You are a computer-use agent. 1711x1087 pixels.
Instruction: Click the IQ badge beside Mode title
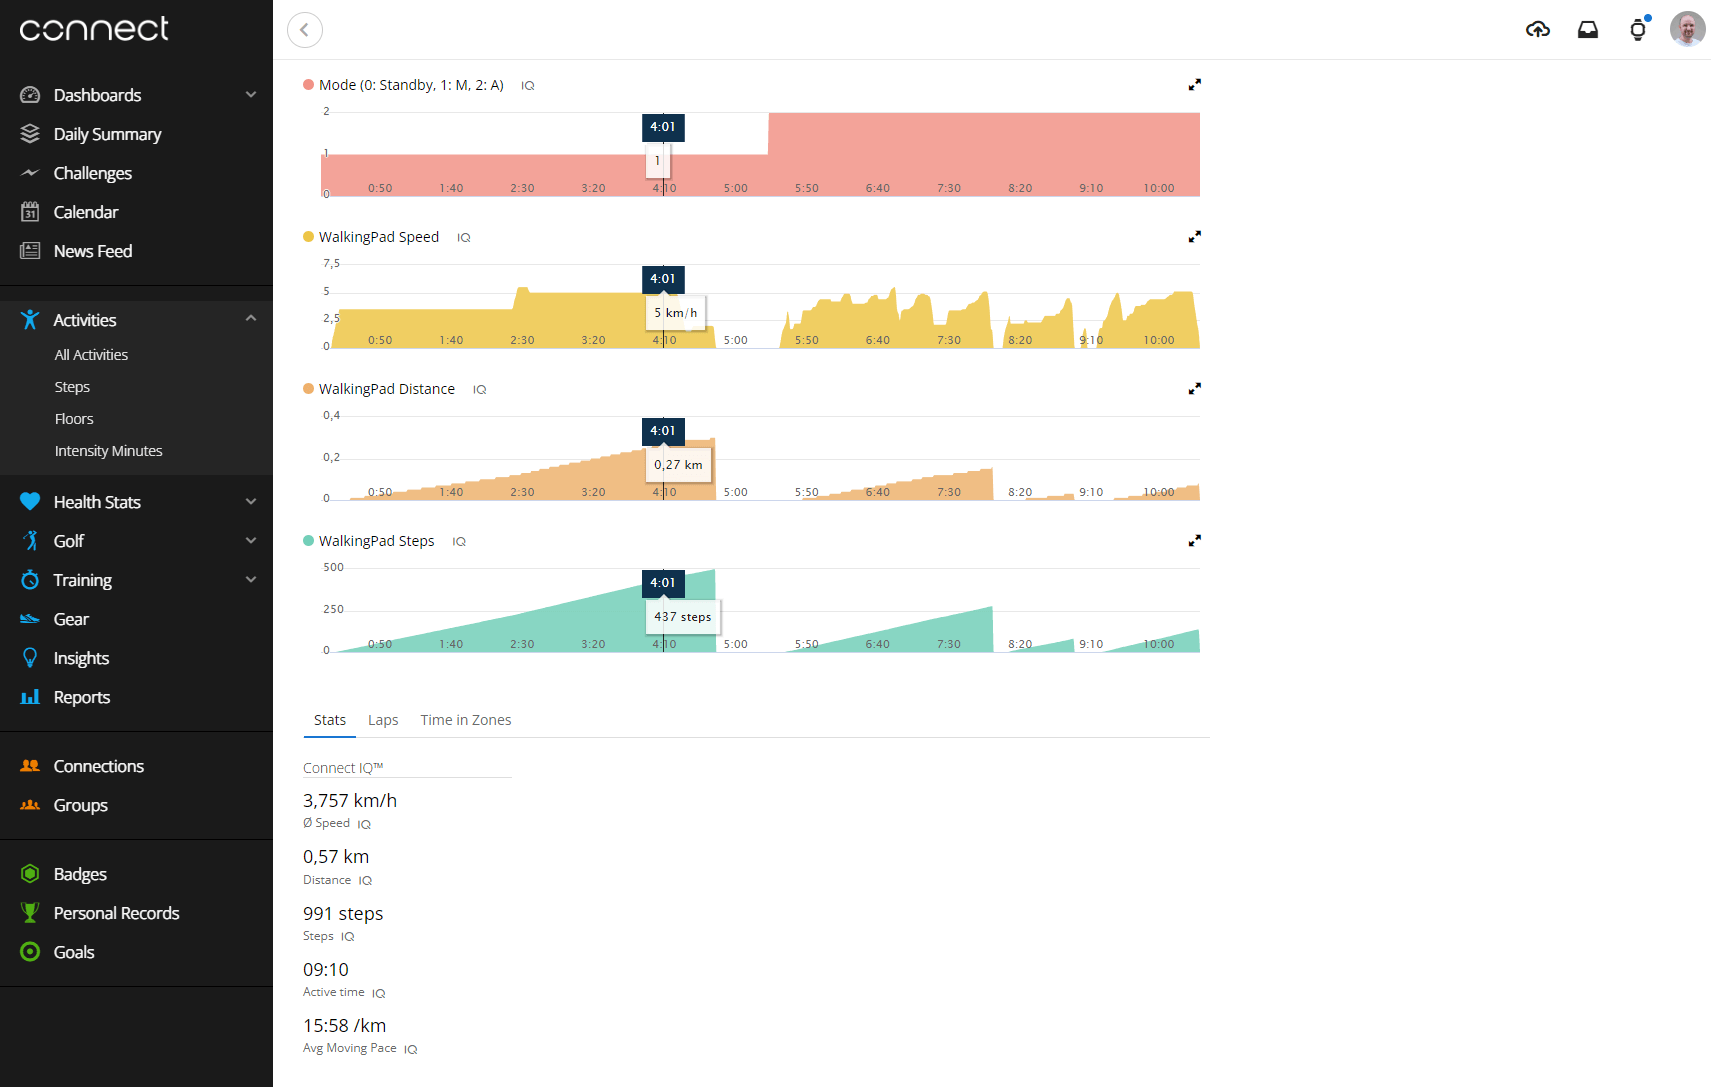(528, 86)
